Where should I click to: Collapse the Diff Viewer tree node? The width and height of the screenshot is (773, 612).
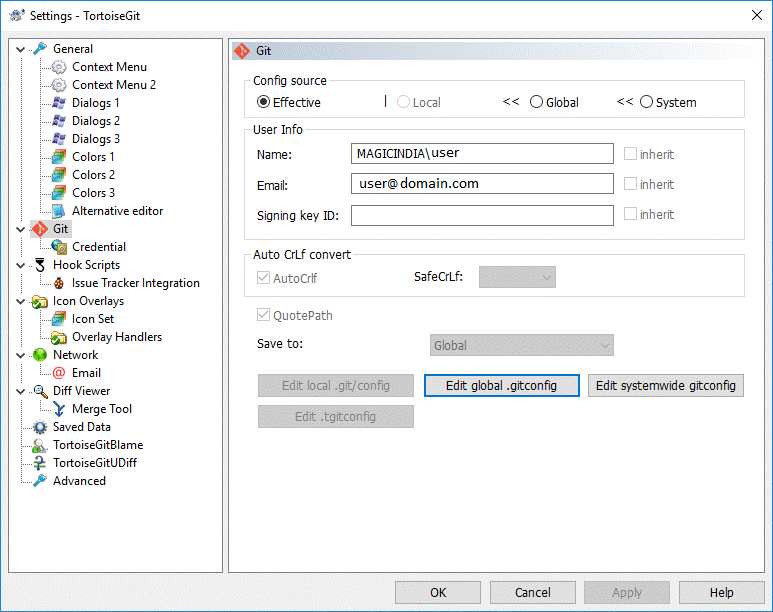coord(21,392)
